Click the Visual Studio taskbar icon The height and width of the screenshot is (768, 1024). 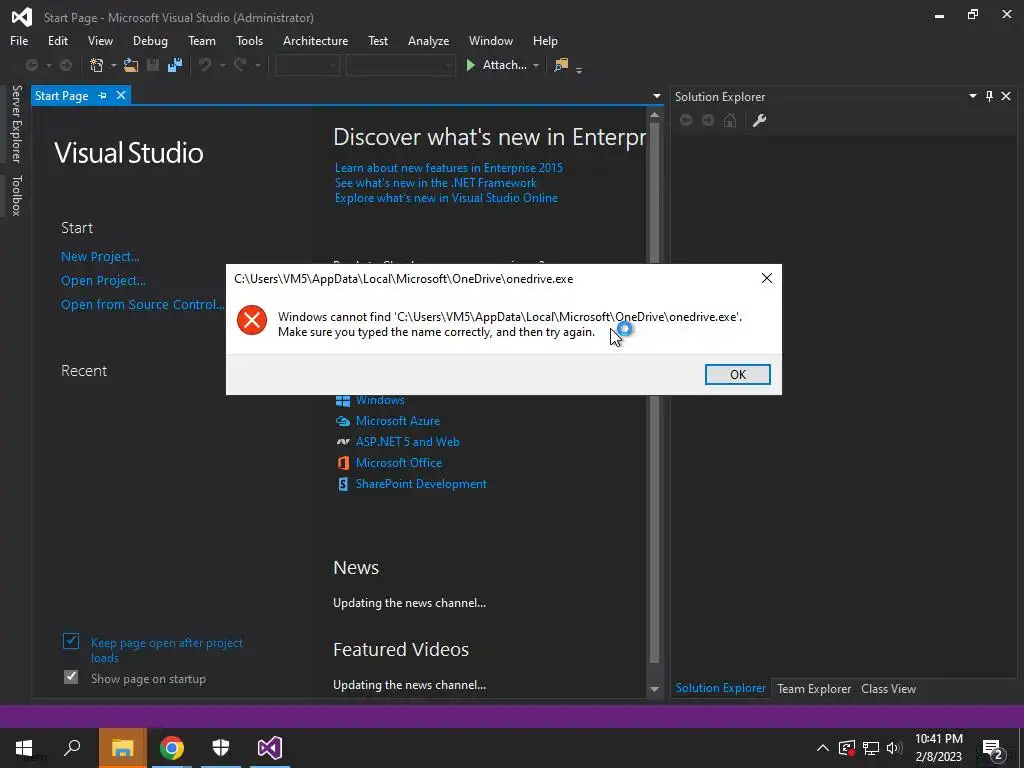point(270,748)
